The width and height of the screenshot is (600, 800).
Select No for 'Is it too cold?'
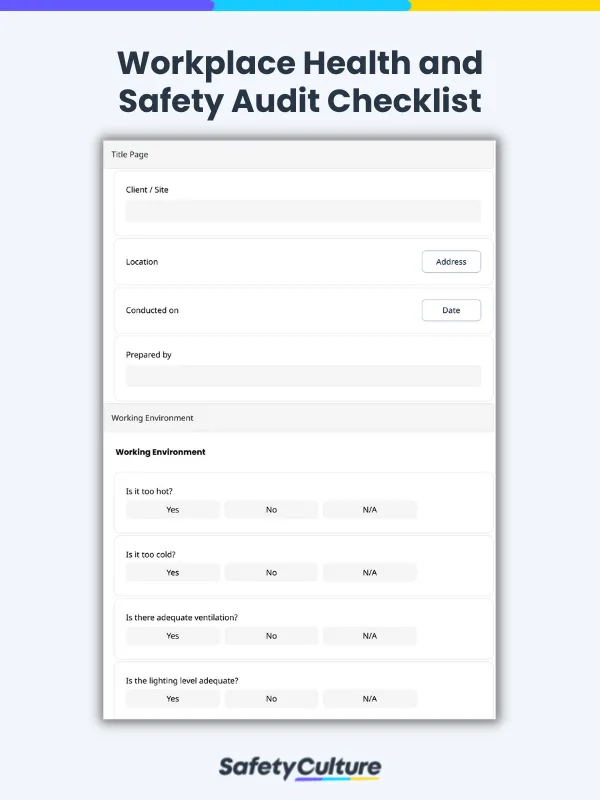(x=271, y=573)
